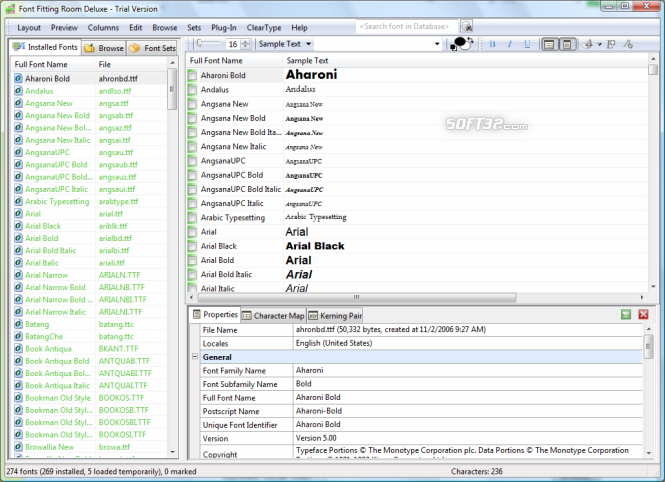Image resolution: width=665 pixels, height=482 pixels.
Task: Toggle underline formatting button
Action: tap(527, 44)
